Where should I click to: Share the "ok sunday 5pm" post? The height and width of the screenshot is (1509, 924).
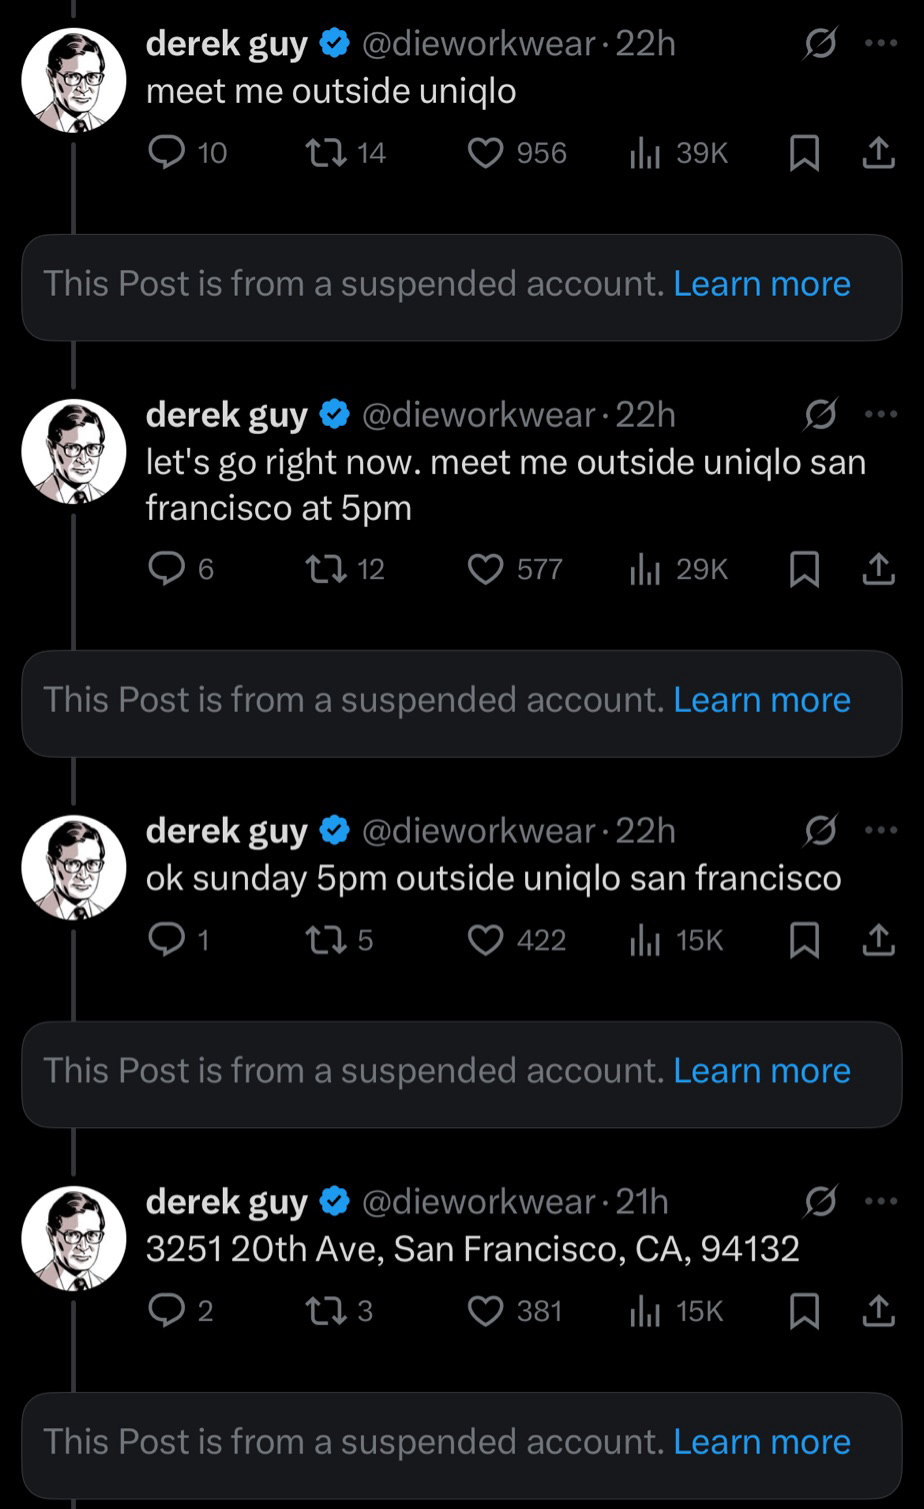(x=878, y=940)
